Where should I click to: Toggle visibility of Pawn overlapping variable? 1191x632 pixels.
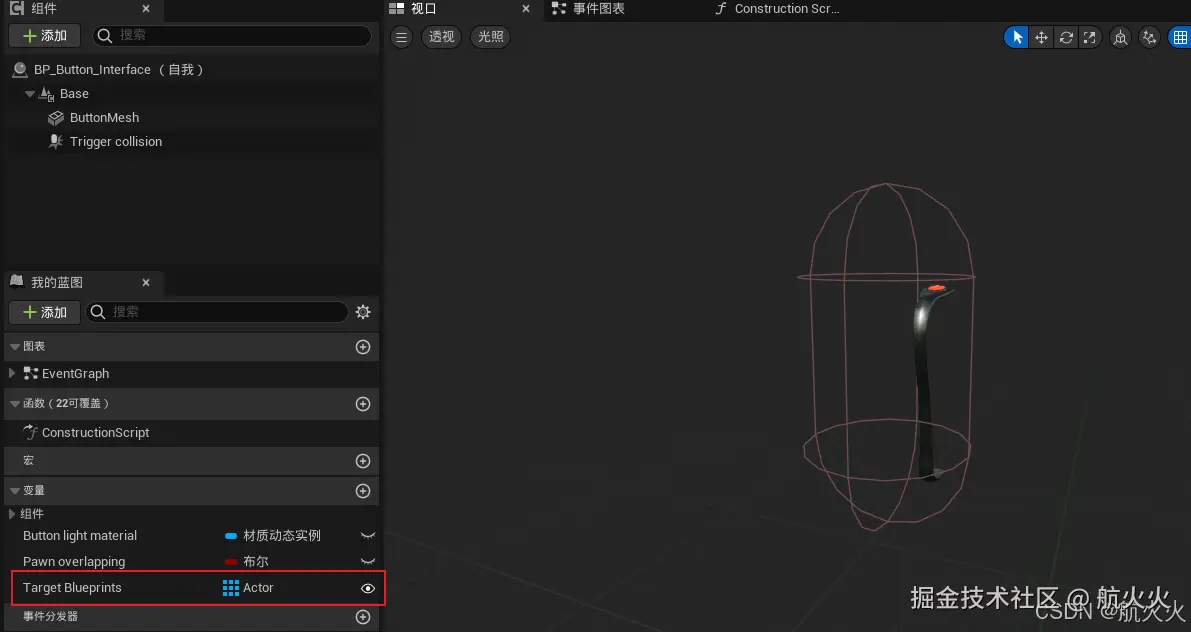[x=366, y=561]
